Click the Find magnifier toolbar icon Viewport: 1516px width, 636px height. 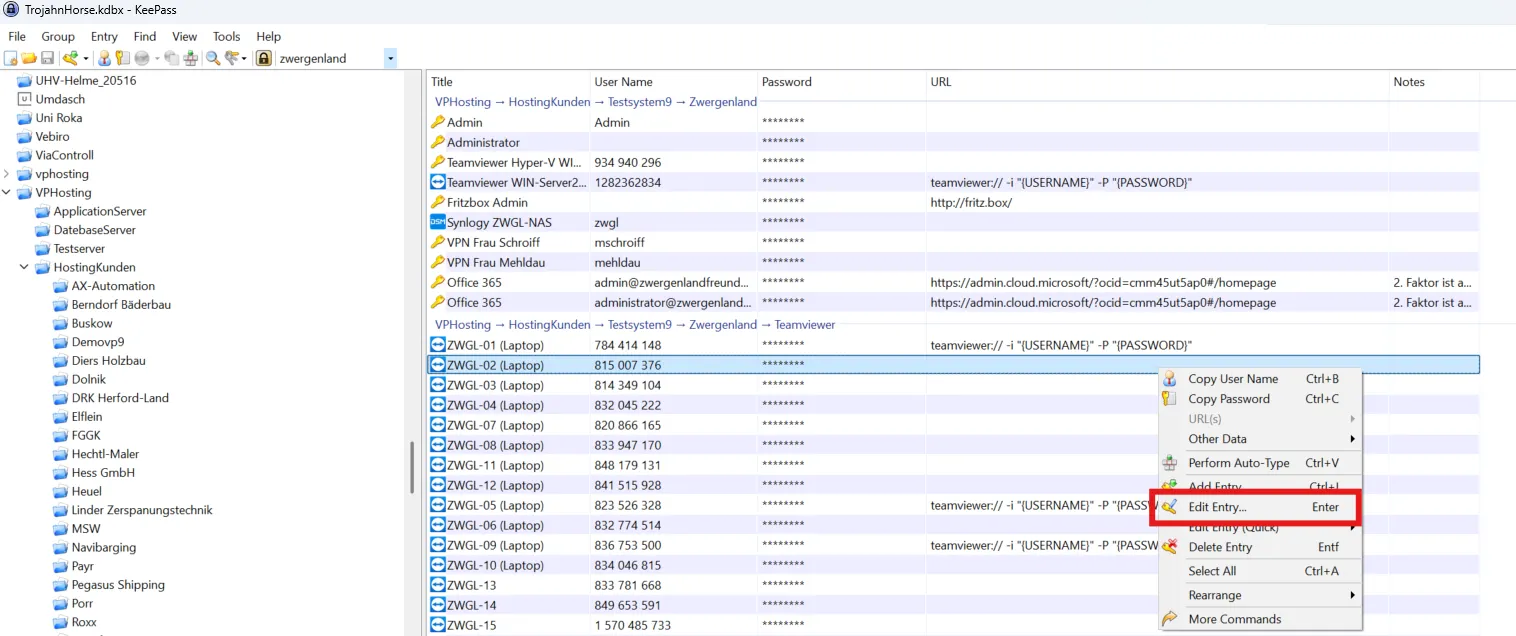click(213, 59)
